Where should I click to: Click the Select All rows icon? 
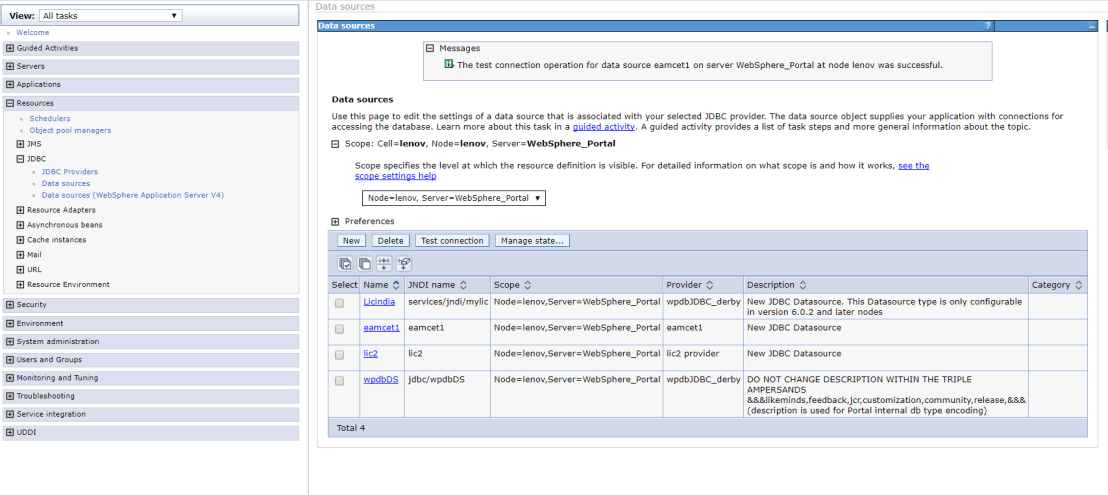pos(345,264)
